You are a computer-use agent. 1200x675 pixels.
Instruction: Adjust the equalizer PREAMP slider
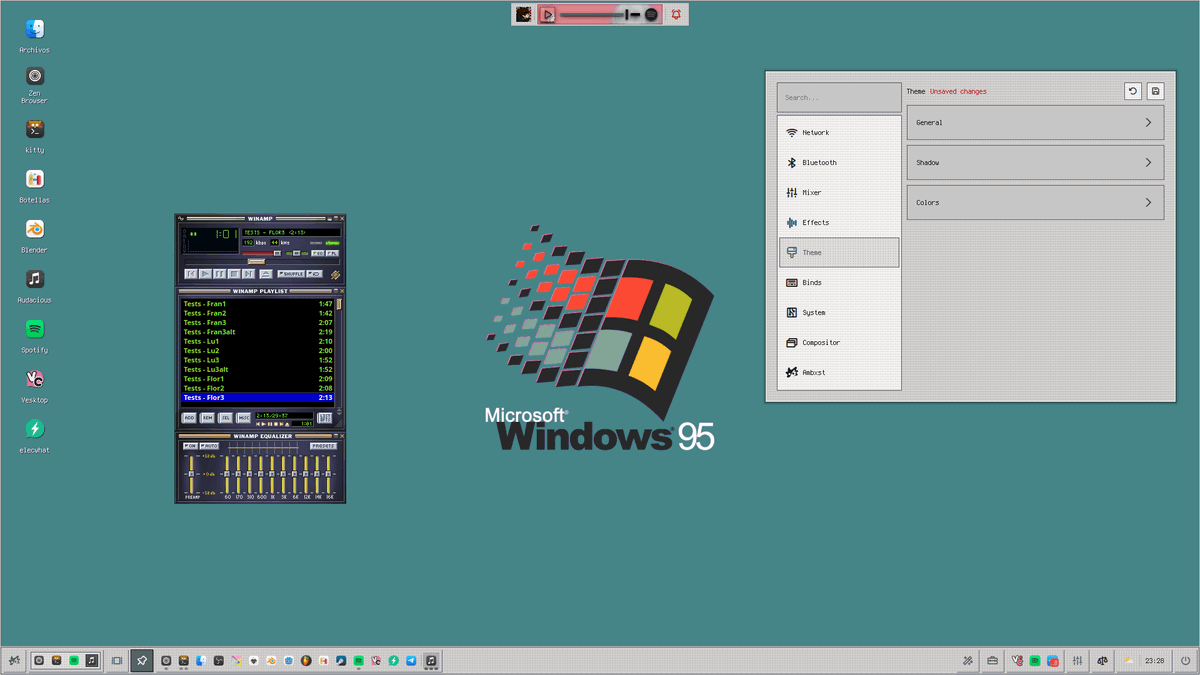pyautogui.click(x=191, y=474)
